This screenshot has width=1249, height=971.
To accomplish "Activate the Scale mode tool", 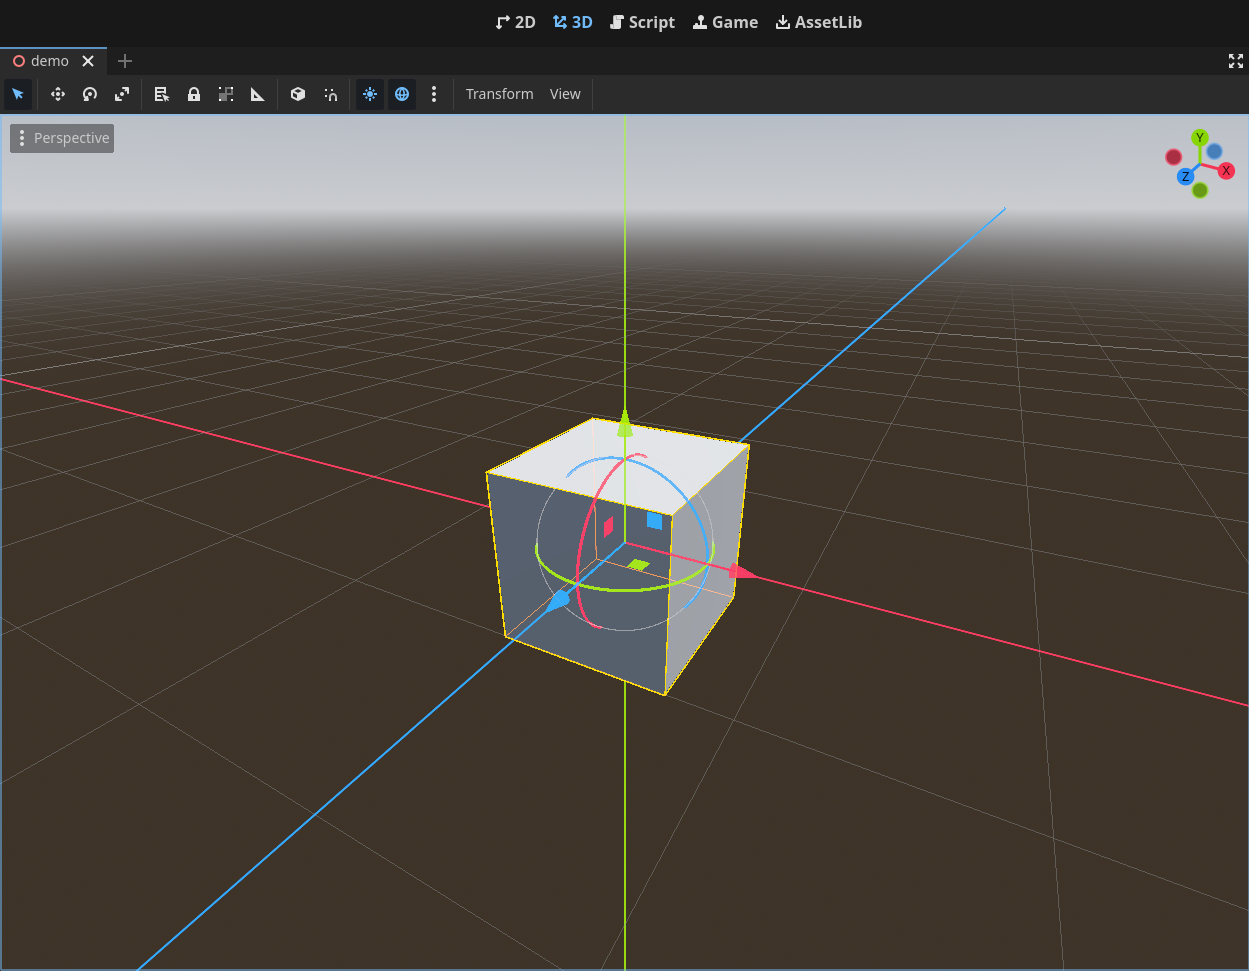I will pos(122,94).
